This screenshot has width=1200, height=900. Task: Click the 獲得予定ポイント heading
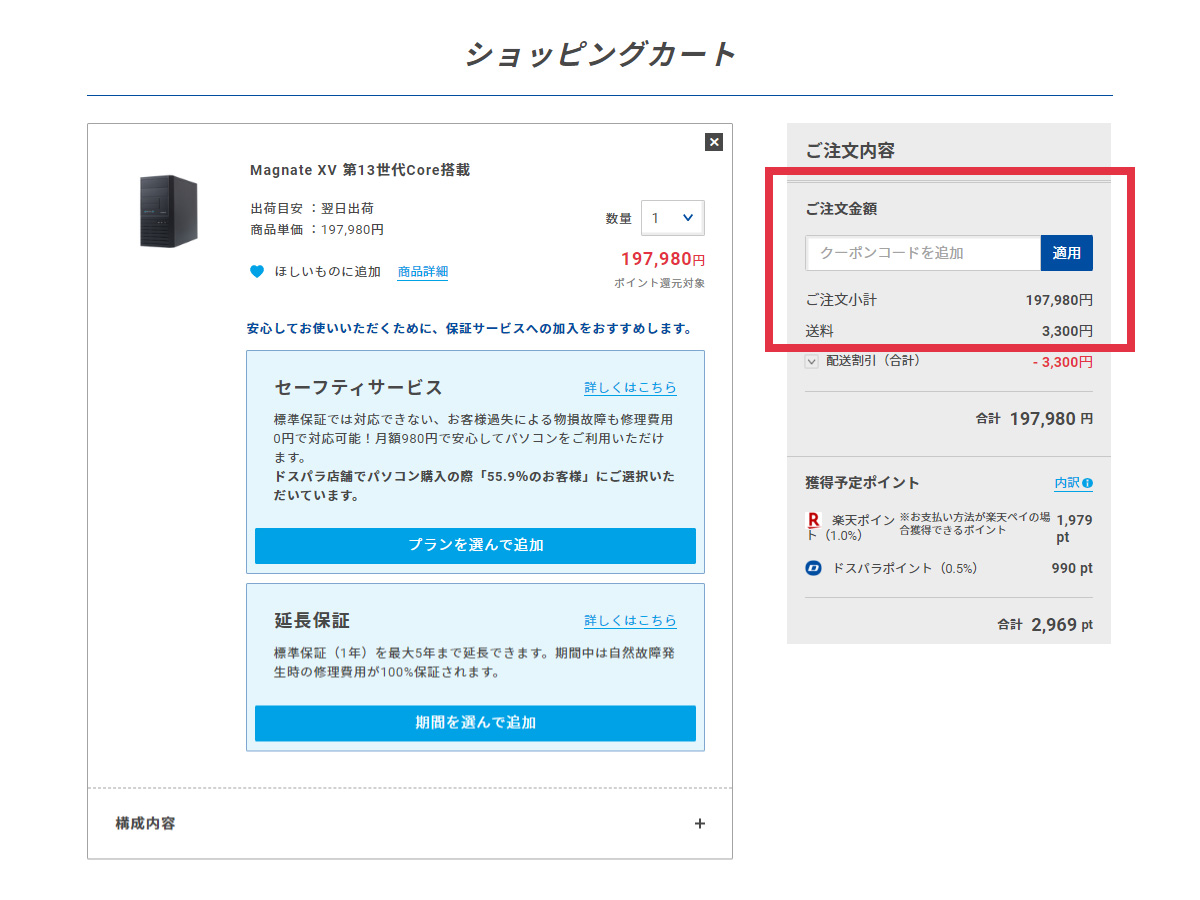862,483
